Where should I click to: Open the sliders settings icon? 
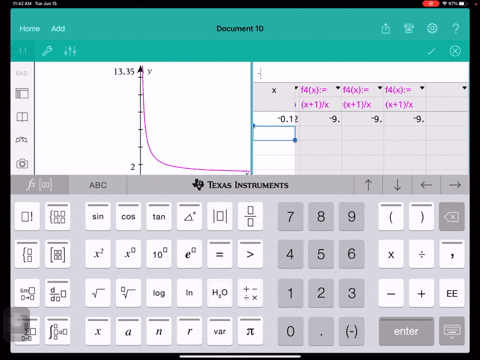[x=70, y=51]
